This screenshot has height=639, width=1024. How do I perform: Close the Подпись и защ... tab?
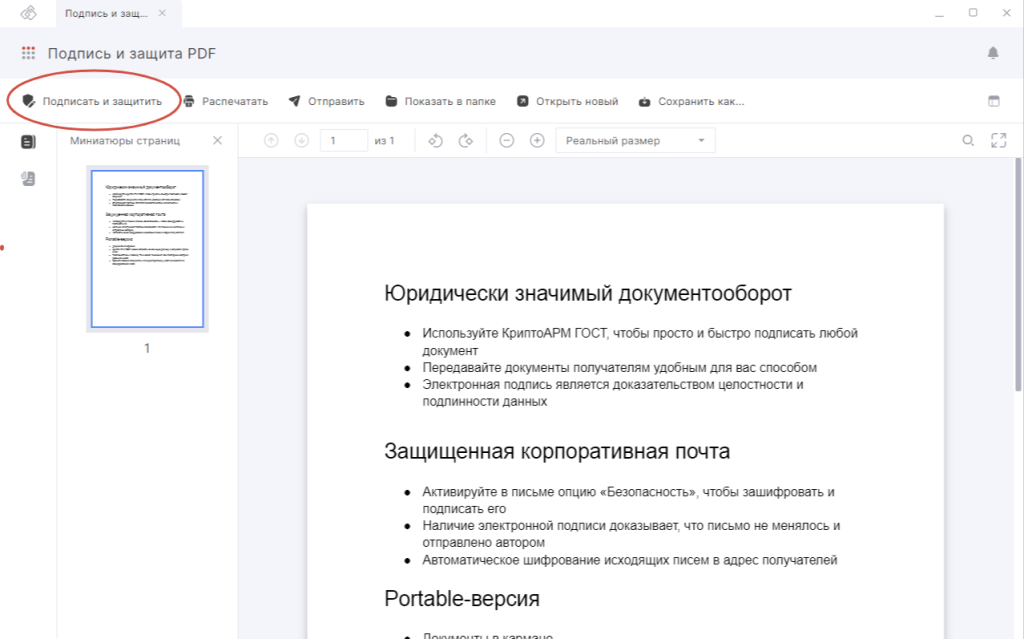pos(163,13)
